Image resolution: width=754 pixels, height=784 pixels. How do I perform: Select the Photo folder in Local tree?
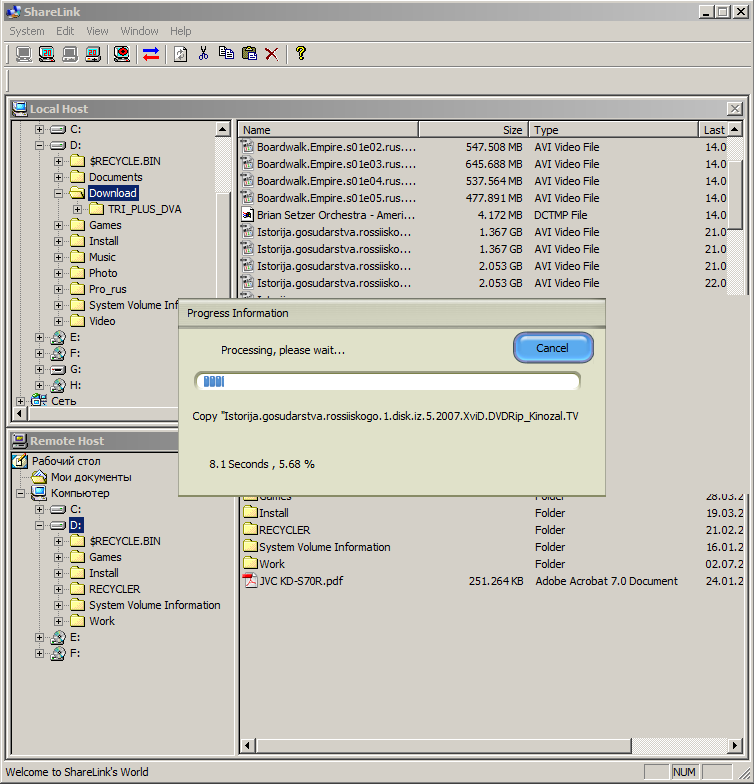tap(103, 274)
